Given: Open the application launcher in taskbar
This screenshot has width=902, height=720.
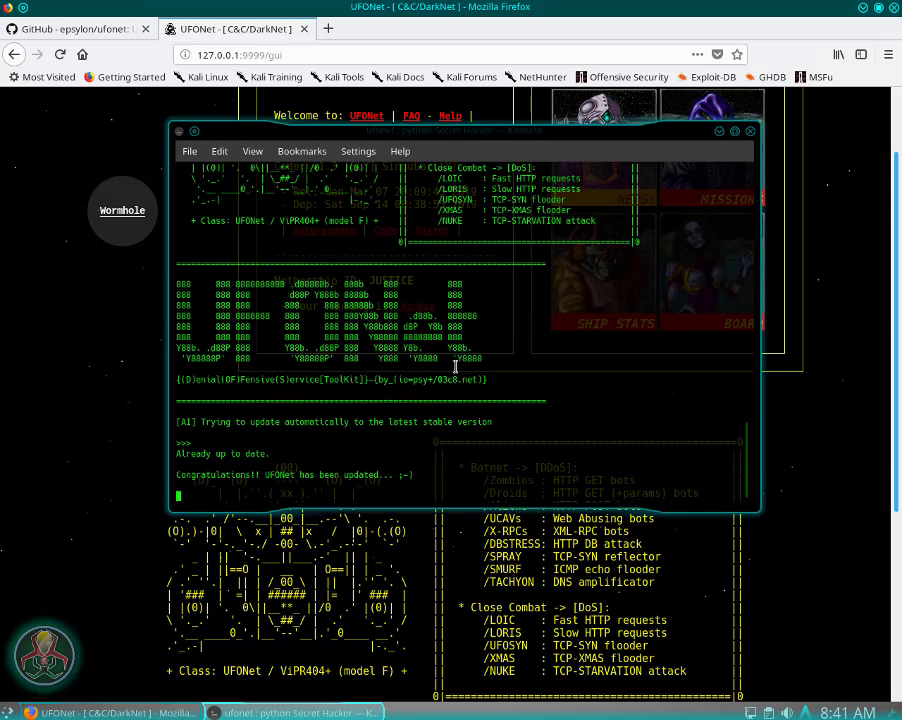Looking at the screenshot, I should pyautogui.click(x=8, y=712).
